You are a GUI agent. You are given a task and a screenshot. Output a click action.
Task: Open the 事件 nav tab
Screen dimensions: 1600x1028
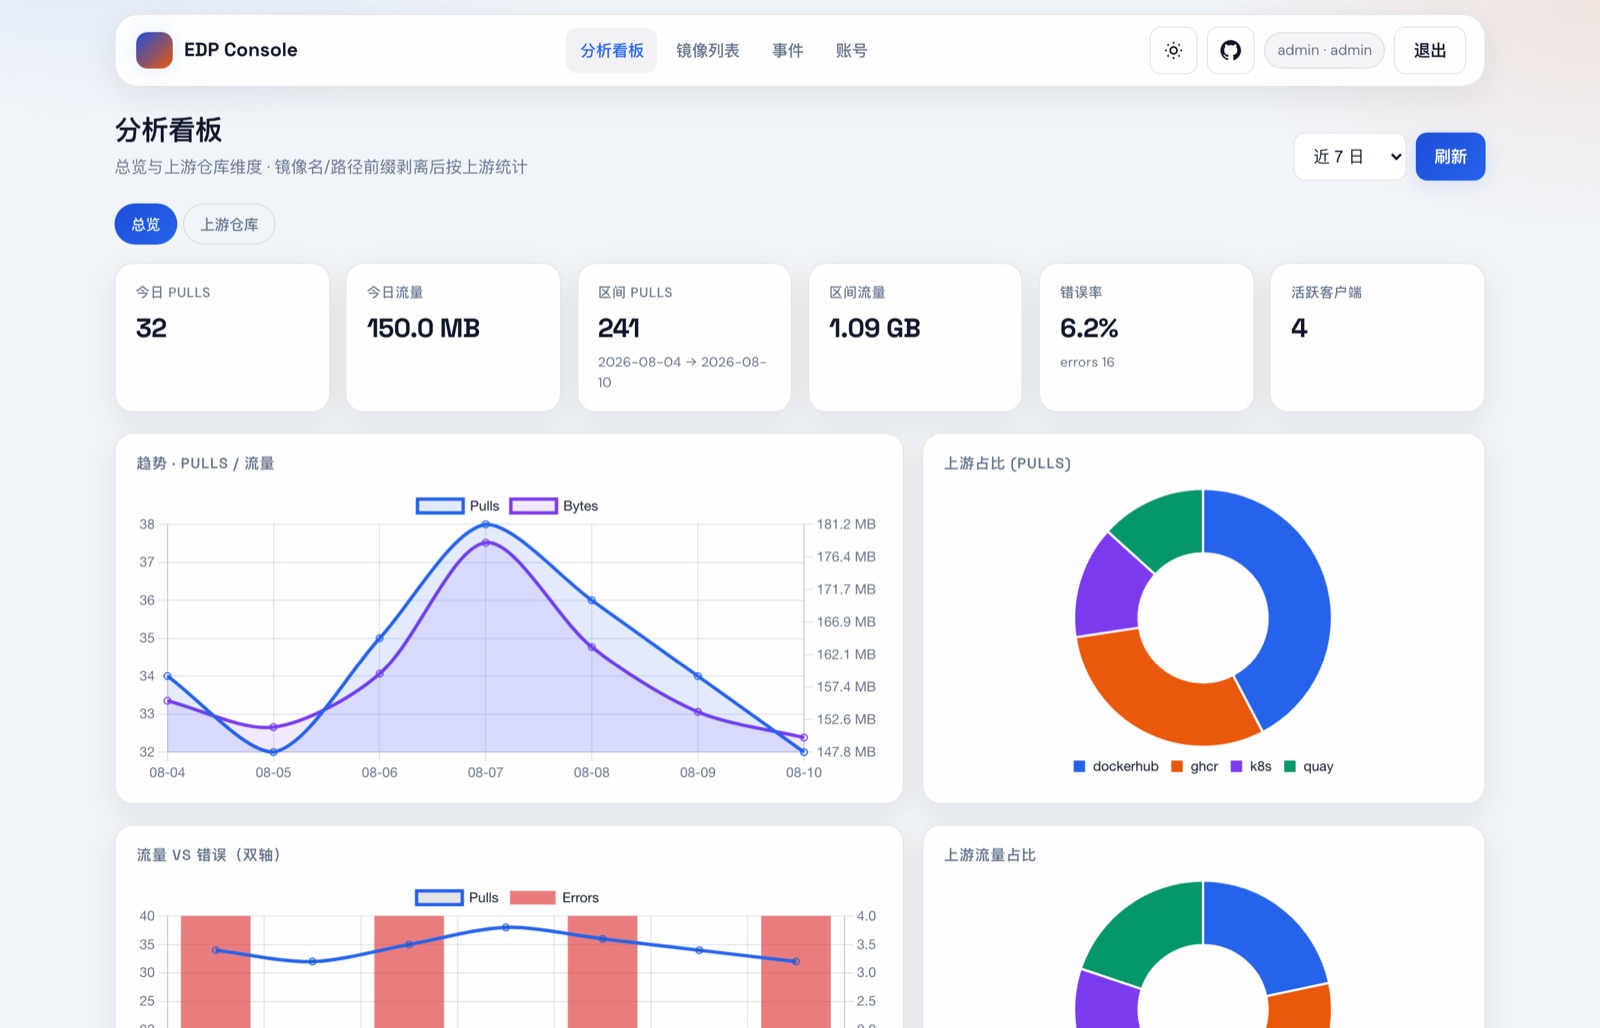[x=788, y=50]
